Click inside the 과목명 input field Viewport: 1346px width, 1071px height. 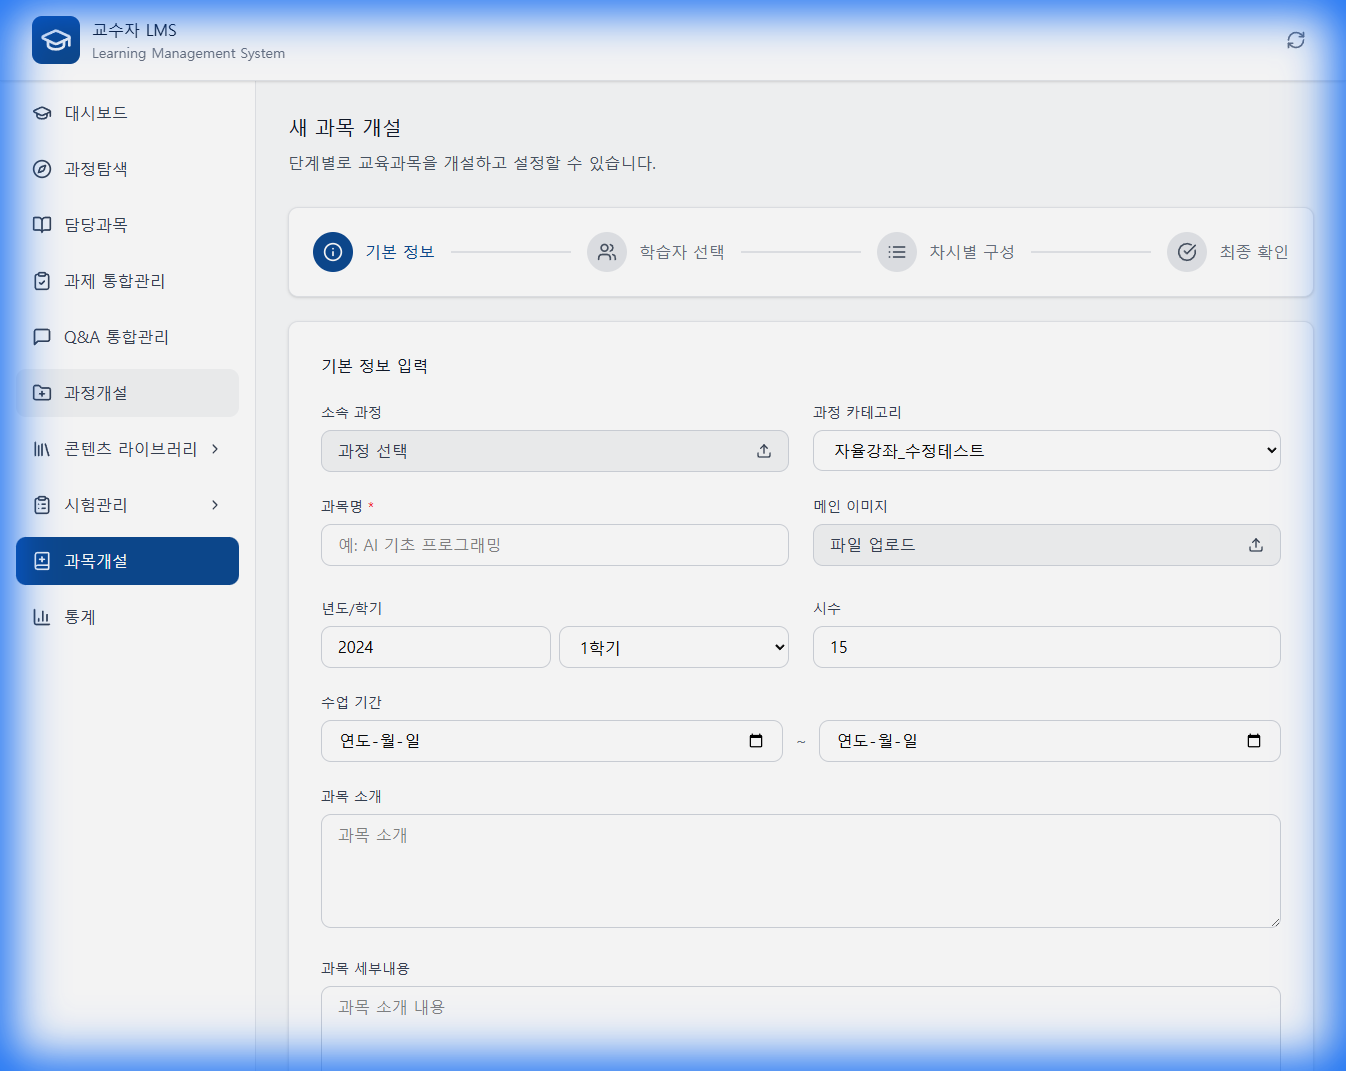pos(554,545)
